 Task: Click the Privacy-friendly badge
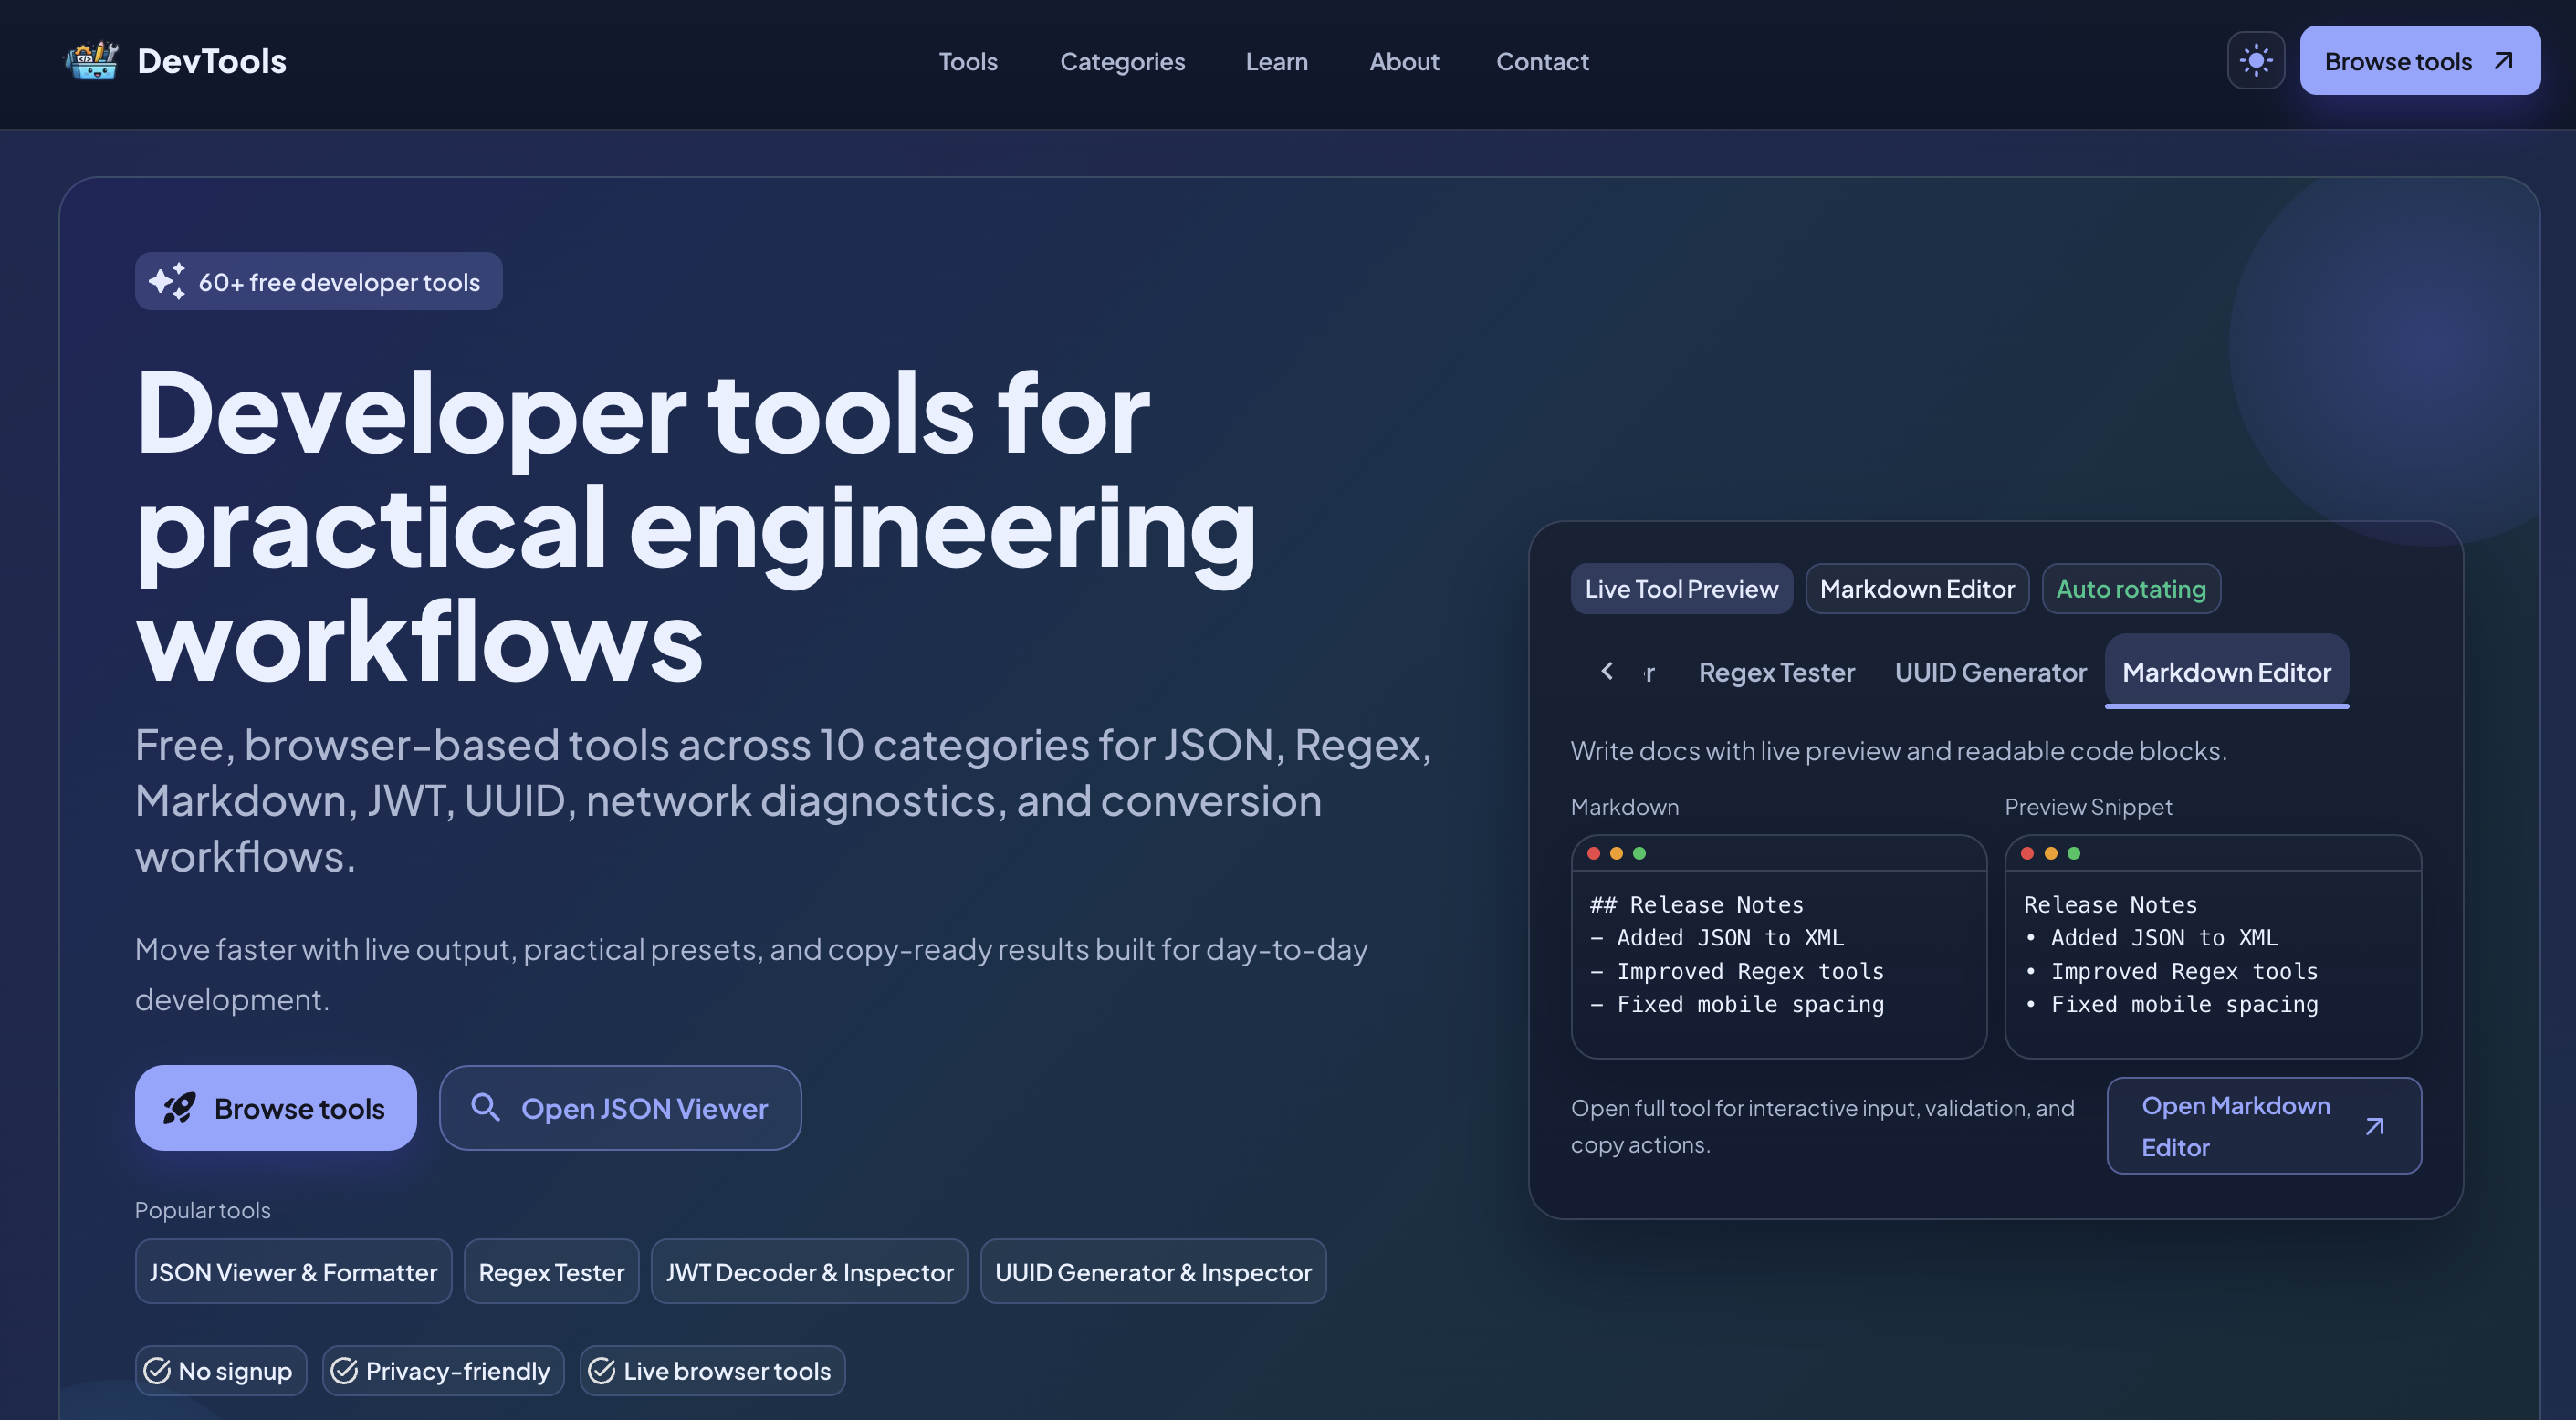pos(443,1371)
